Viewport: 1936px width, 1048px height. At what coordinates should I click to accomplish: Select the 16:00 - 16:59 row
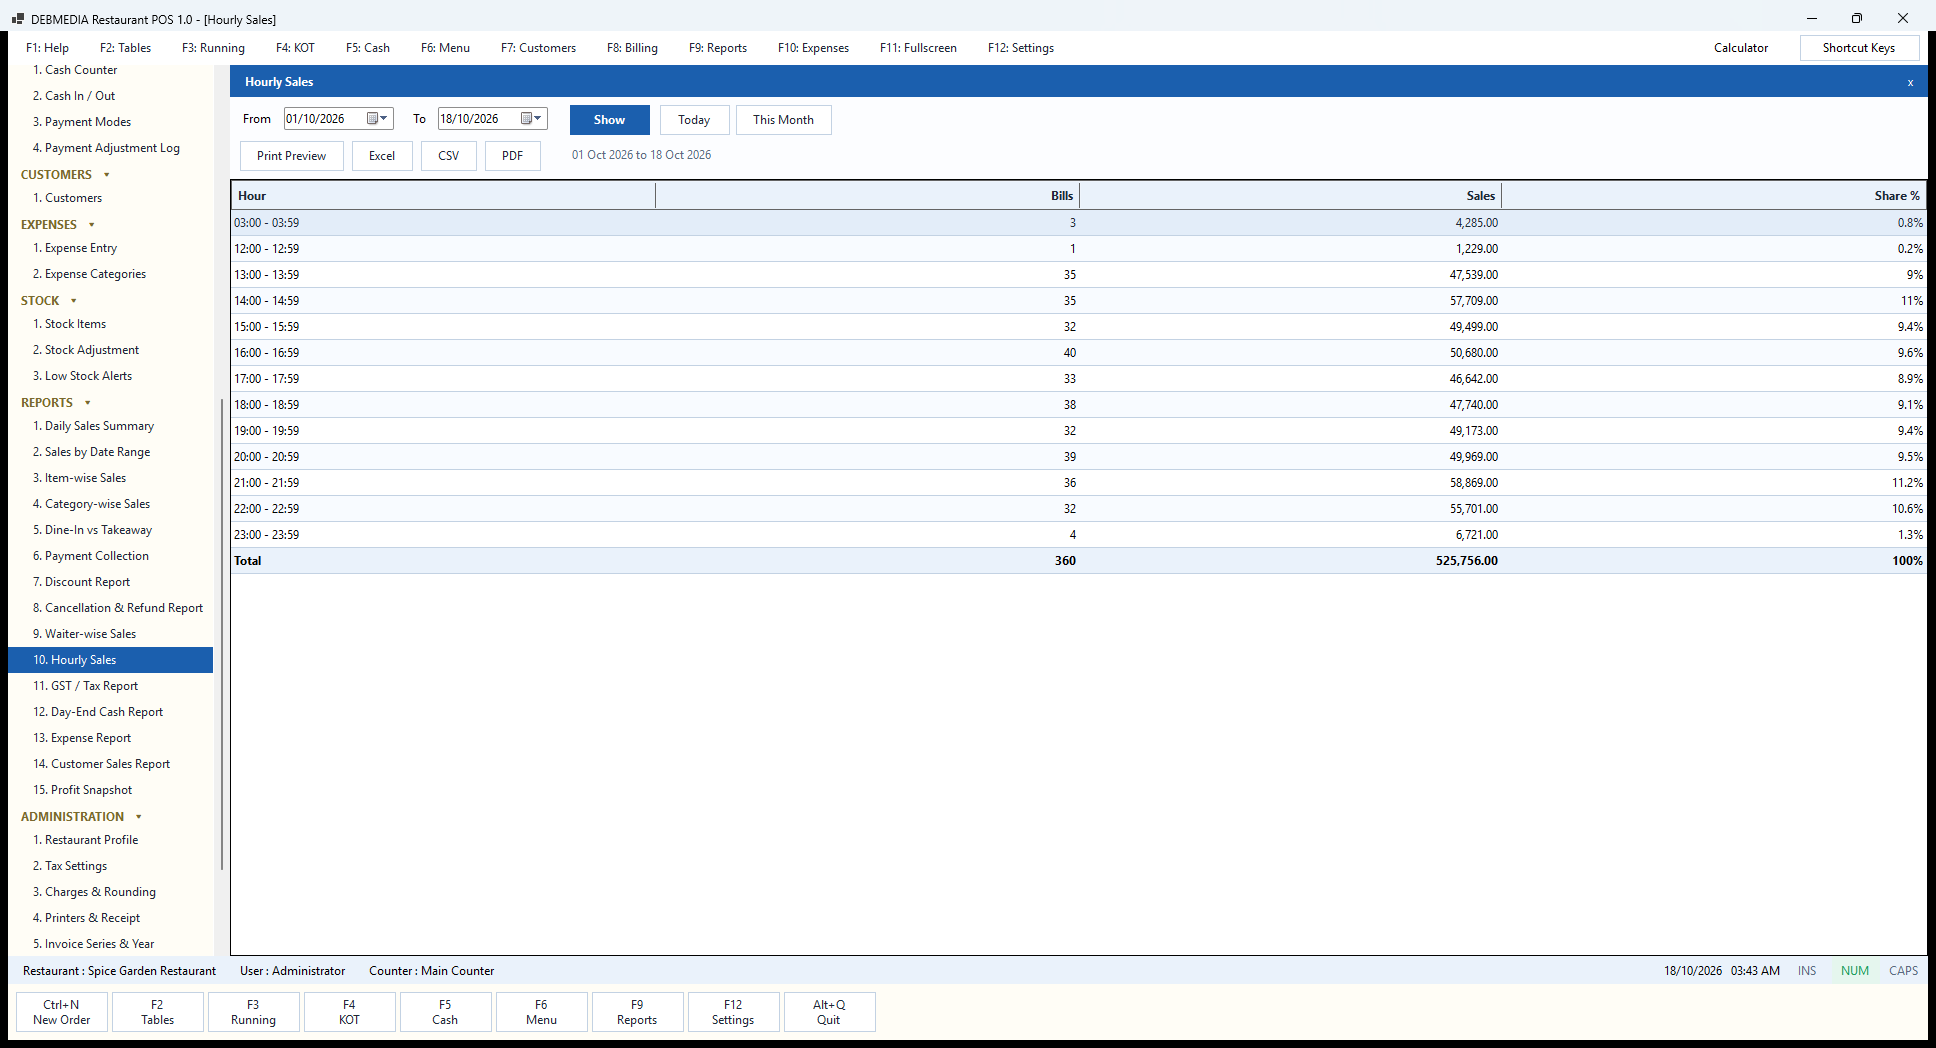coord(1078,353)
